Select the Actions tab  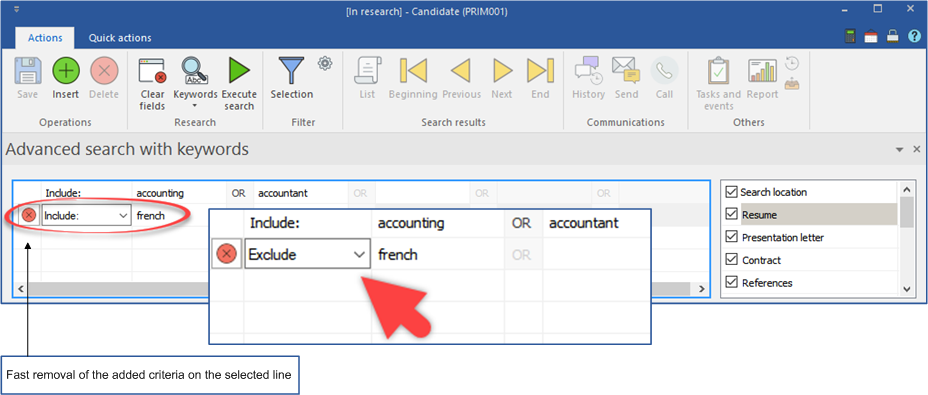coord(45,38)
